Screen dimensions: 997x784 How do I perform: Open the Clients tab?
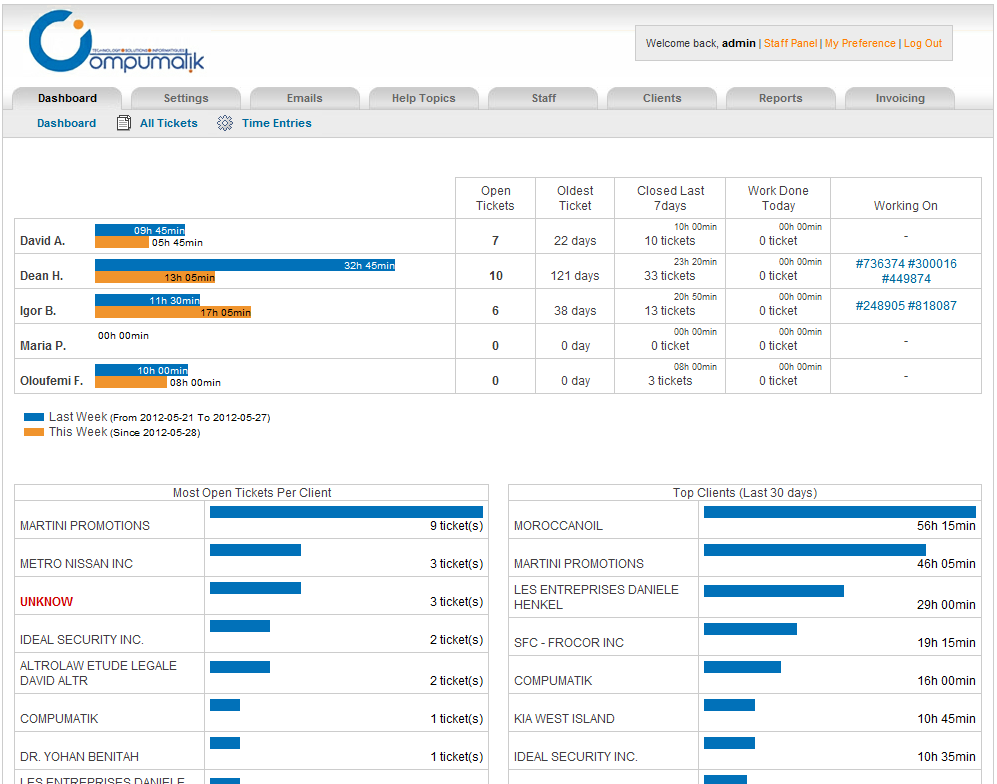pos(662,98)
